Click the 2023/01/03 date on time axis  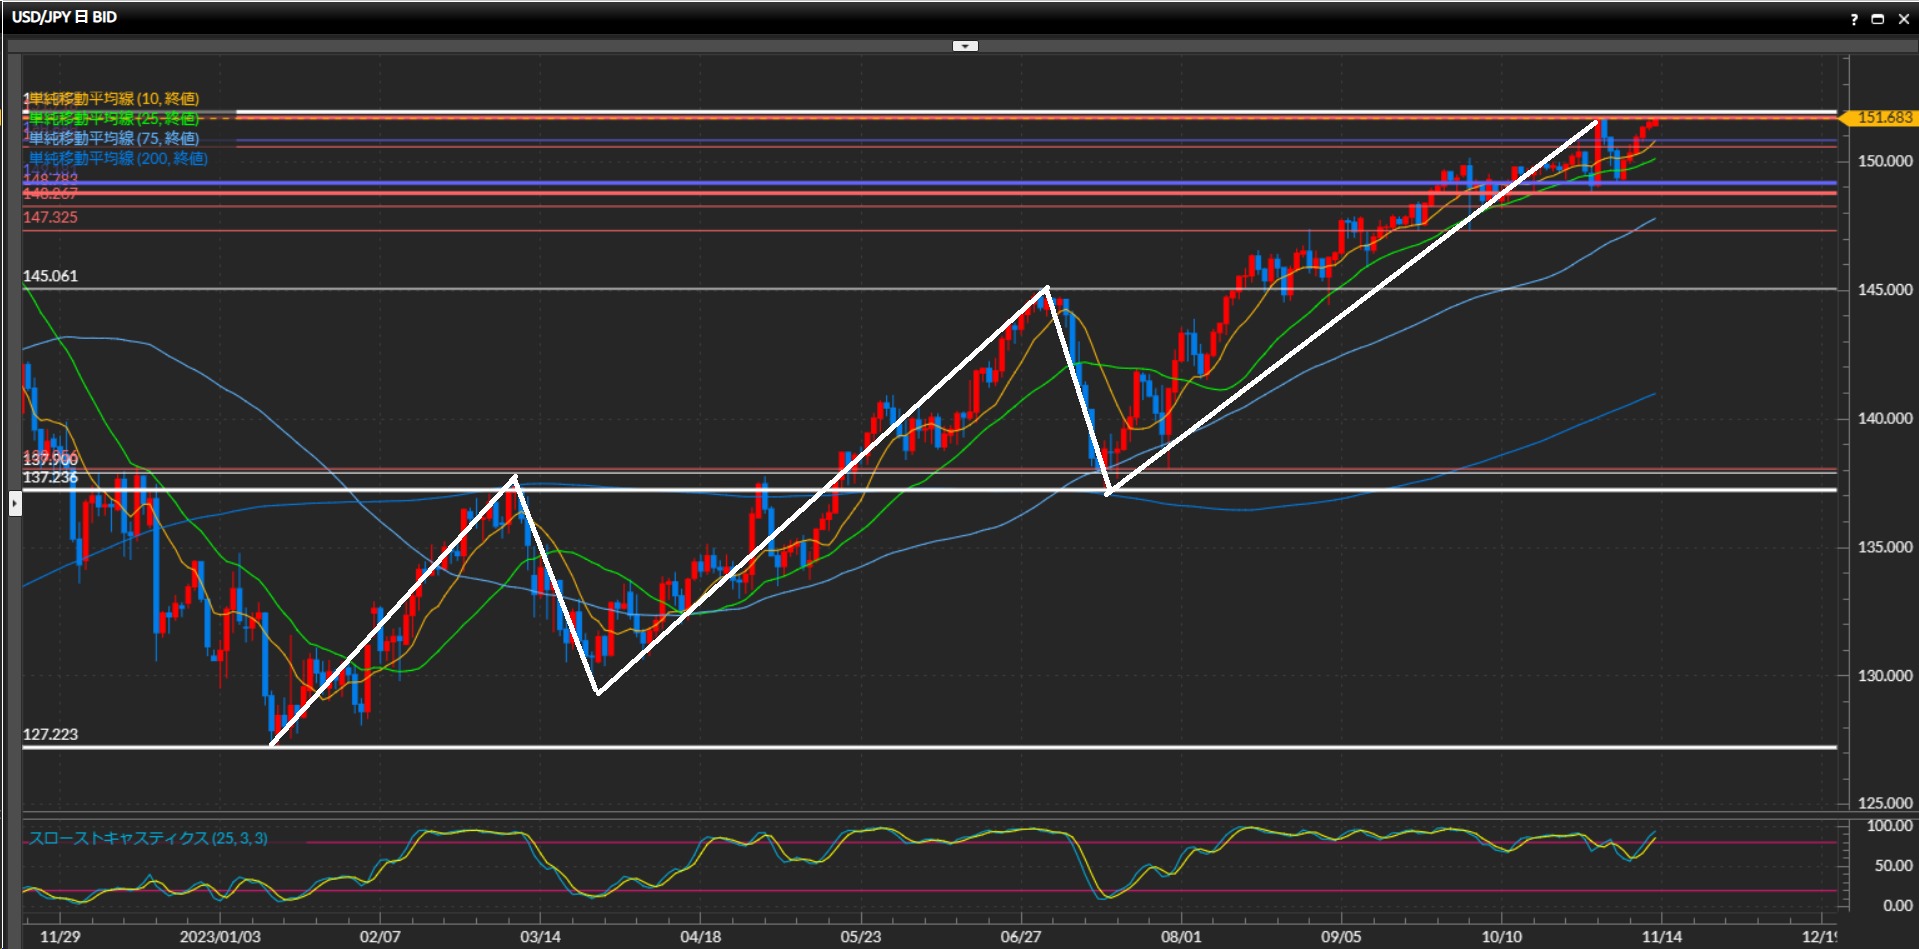[220, 937]
